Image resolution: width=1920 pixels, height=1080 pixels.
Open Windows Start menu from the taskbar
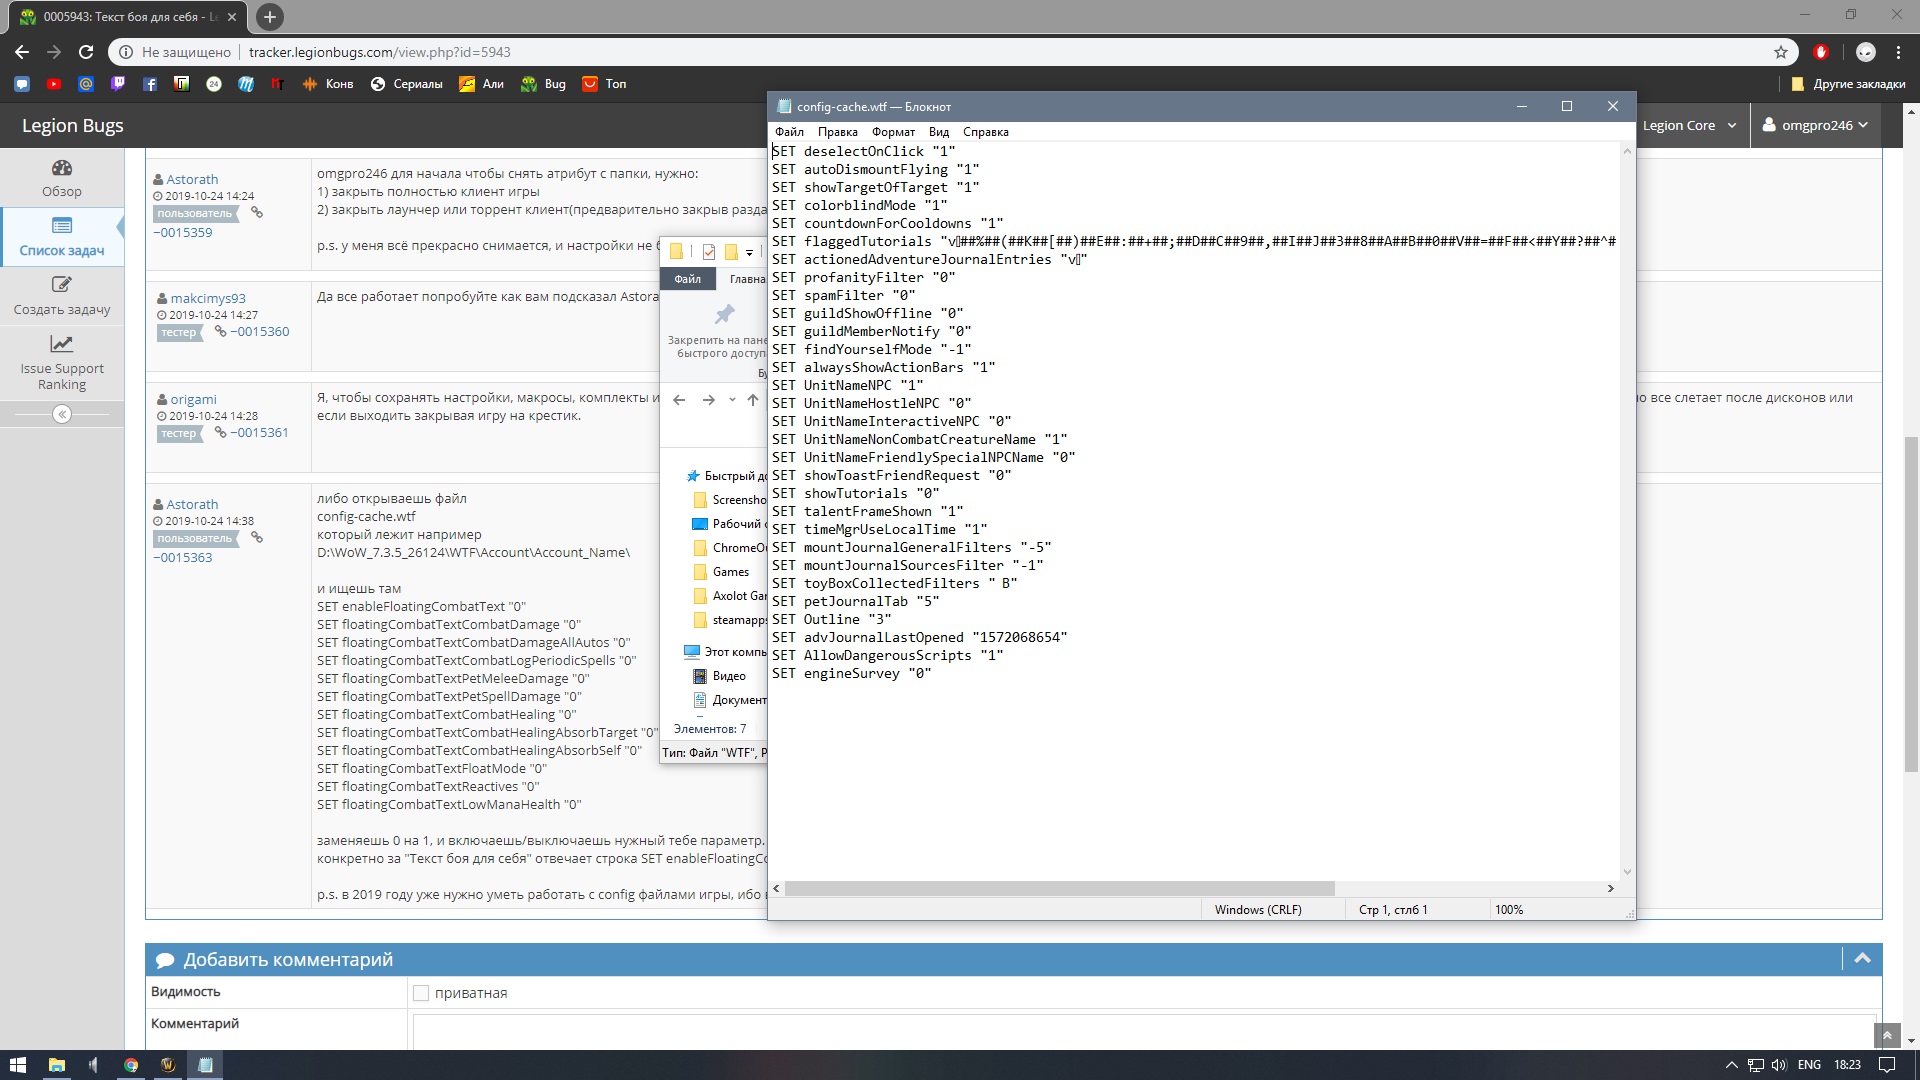click(17, 1065)
